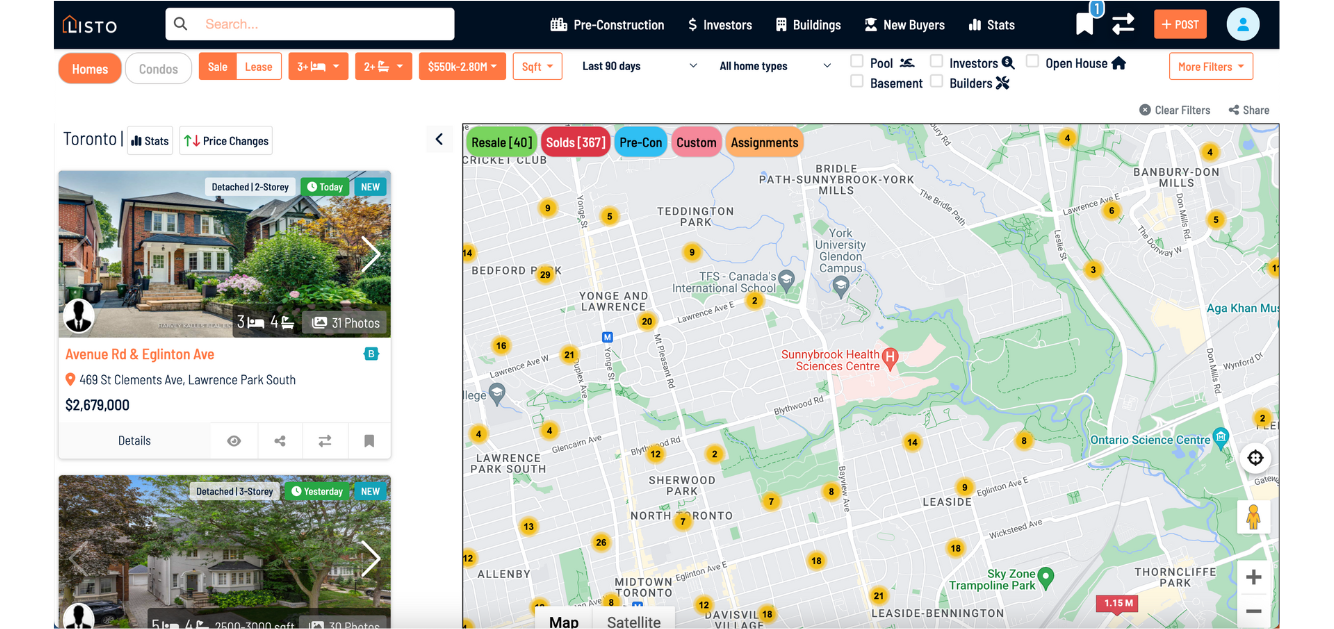
Task: Open the $550k-2.80M price dropdown
Action: point(462,67)
